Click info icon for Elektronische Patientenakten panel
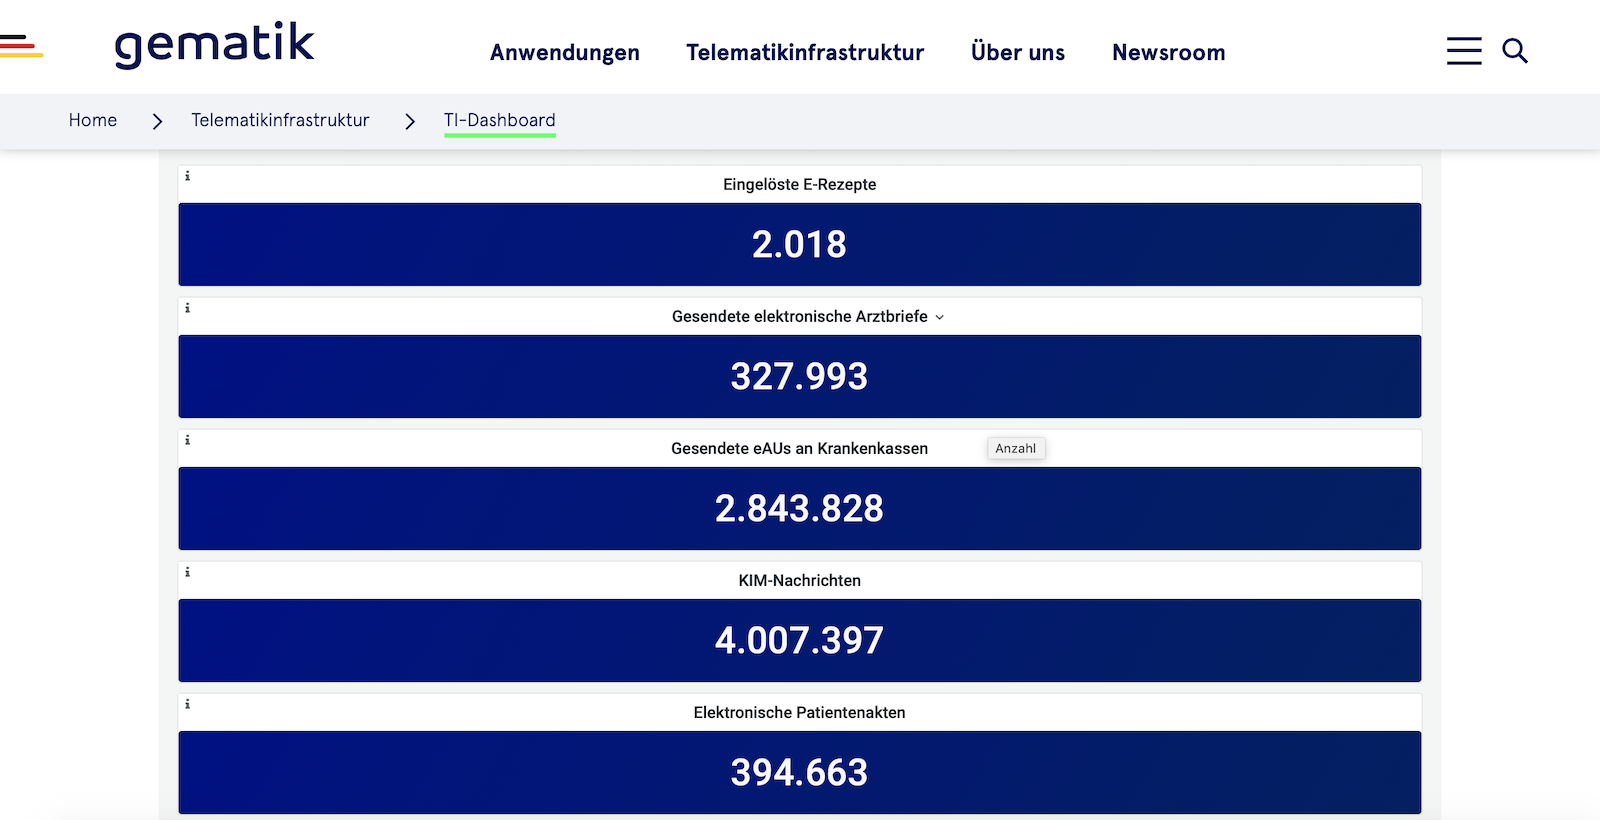Image resolution: width=1600 pixels, height=820 pixels. [x=187, y=704]
